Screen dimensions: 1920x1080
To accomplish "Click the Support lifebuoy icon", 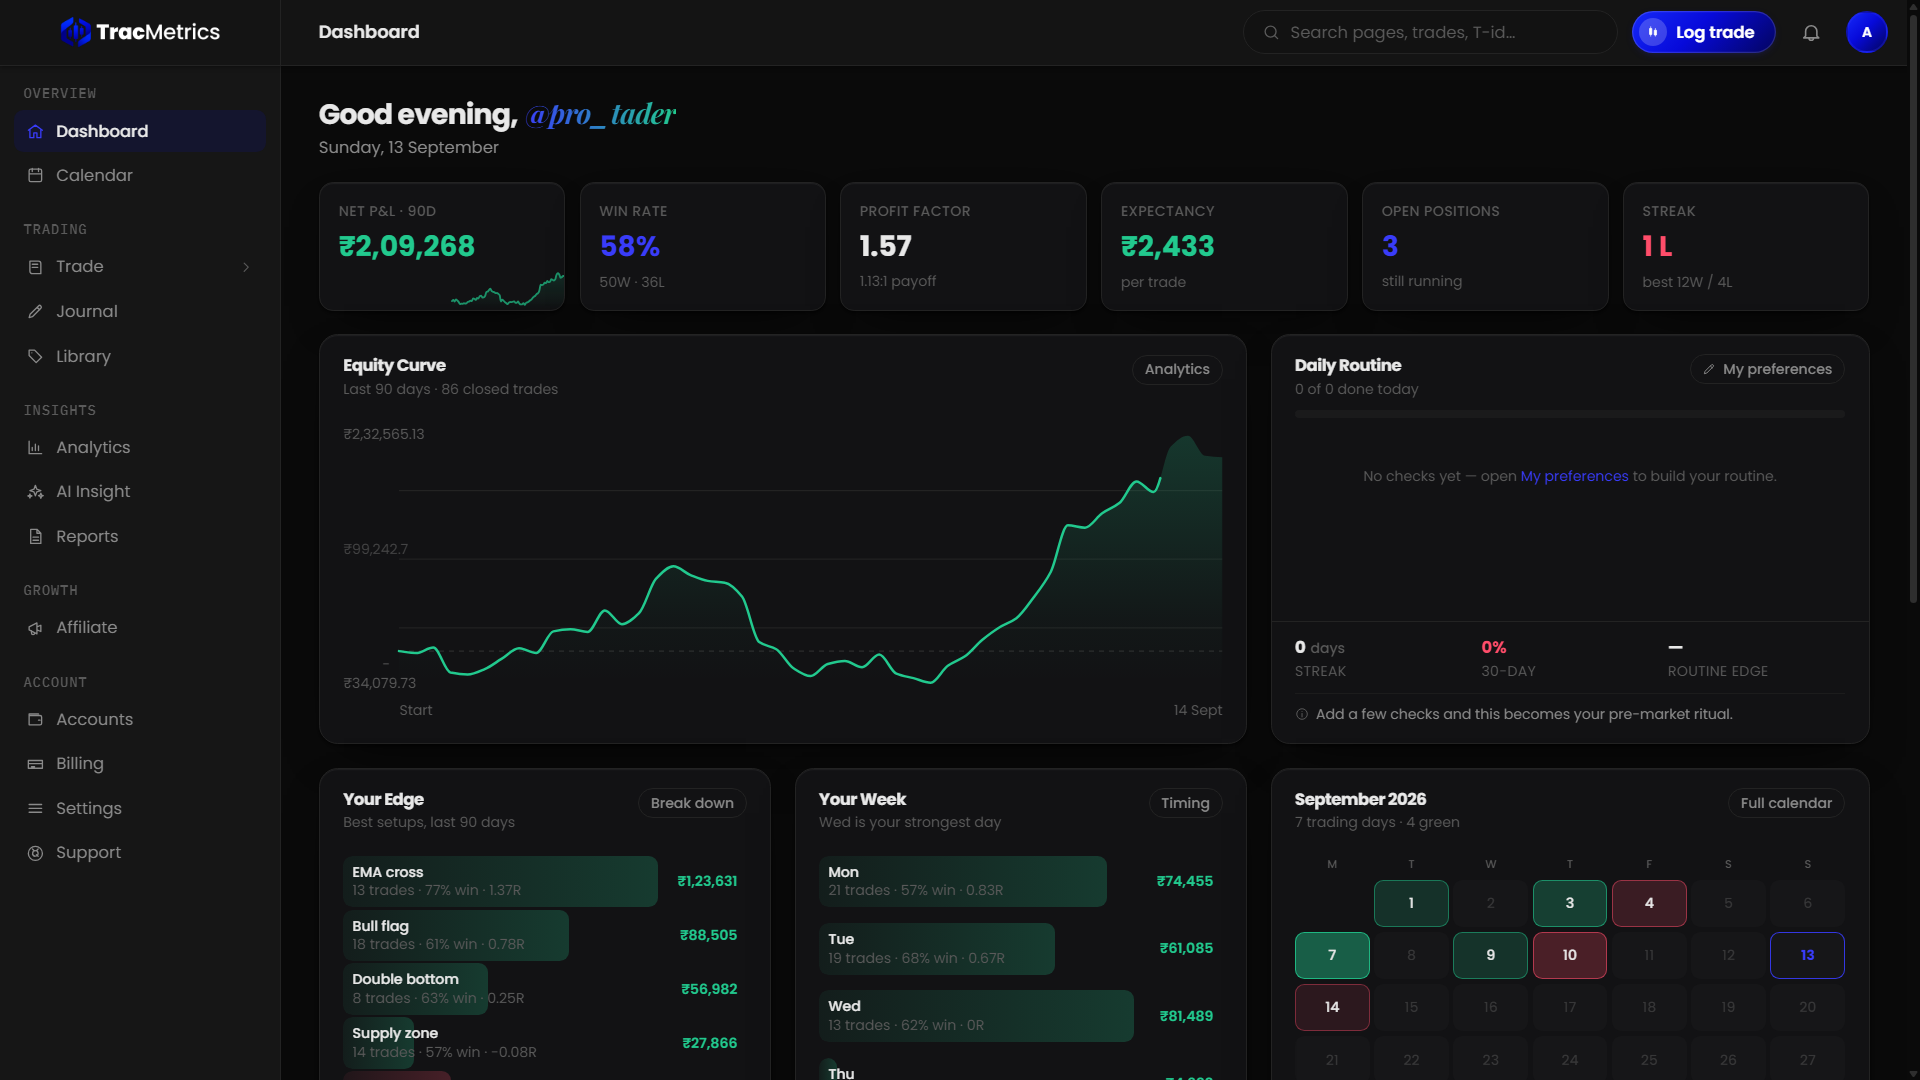I will (x=35, y=853).
